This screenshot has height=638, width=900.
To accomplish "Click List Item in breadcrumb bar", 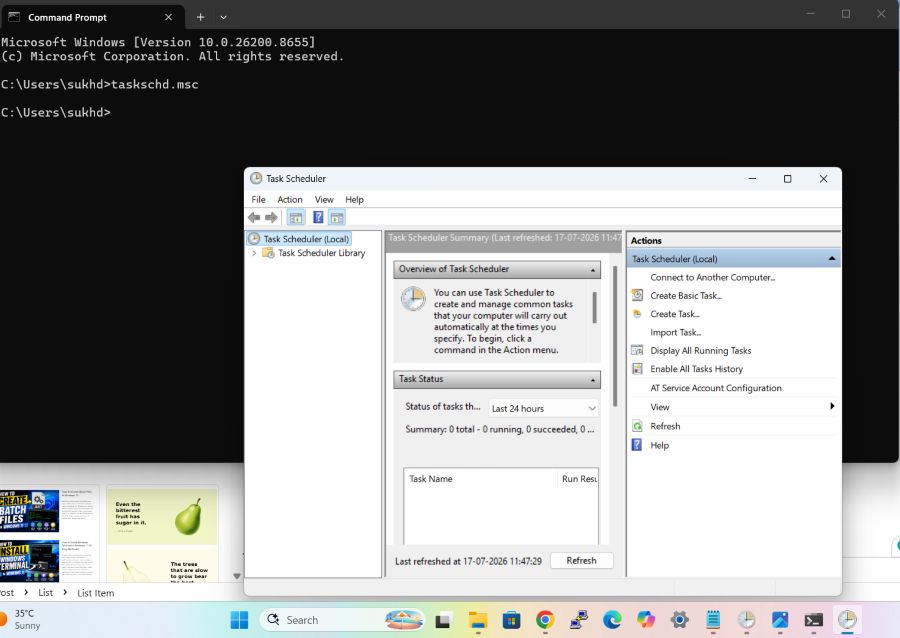I will [x=95, y=593].
